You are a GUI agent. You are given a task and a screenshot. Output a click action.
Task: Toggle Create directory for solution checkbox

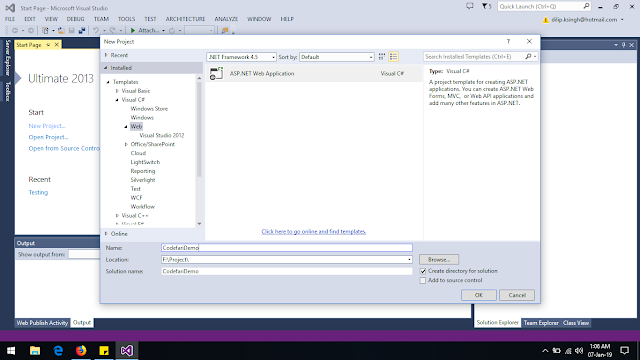(423, 271)
